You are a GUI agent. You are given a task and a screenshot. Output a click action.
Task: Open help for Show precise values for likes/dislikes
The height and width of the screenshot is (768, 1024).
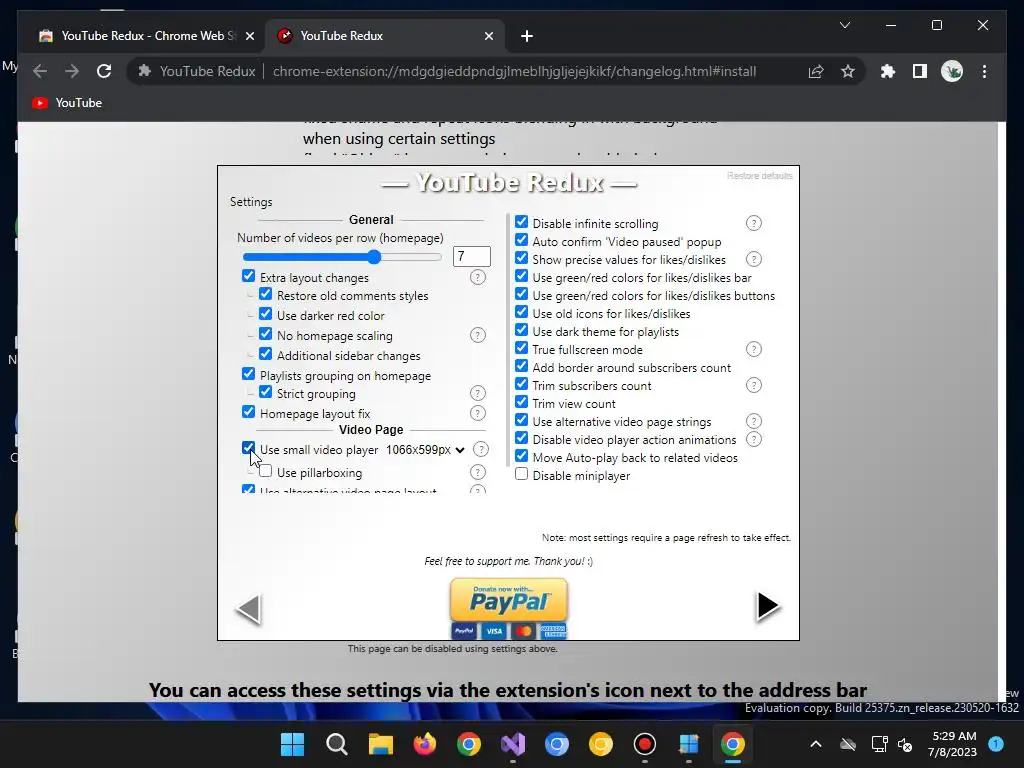(754, 259)
